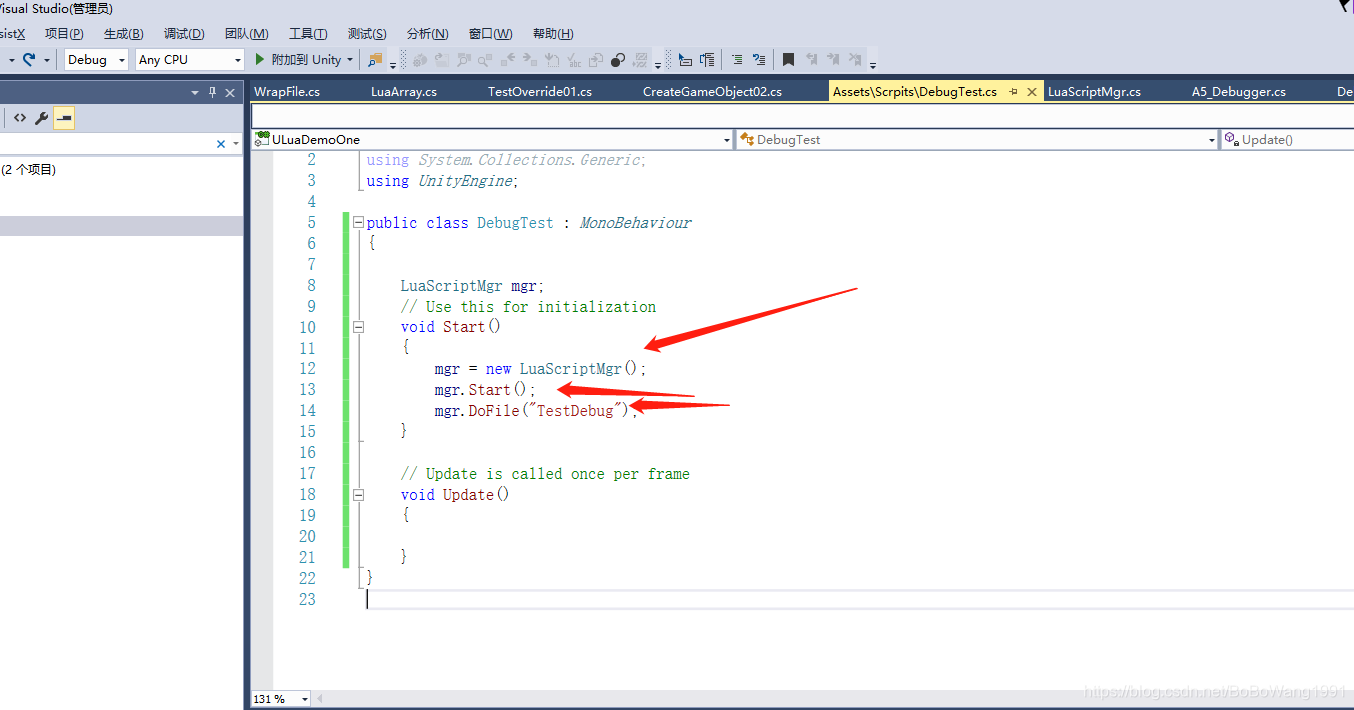Clear the side panel search box
Viewport: 1354px width, 710px height.
click(x=221, y=144)
